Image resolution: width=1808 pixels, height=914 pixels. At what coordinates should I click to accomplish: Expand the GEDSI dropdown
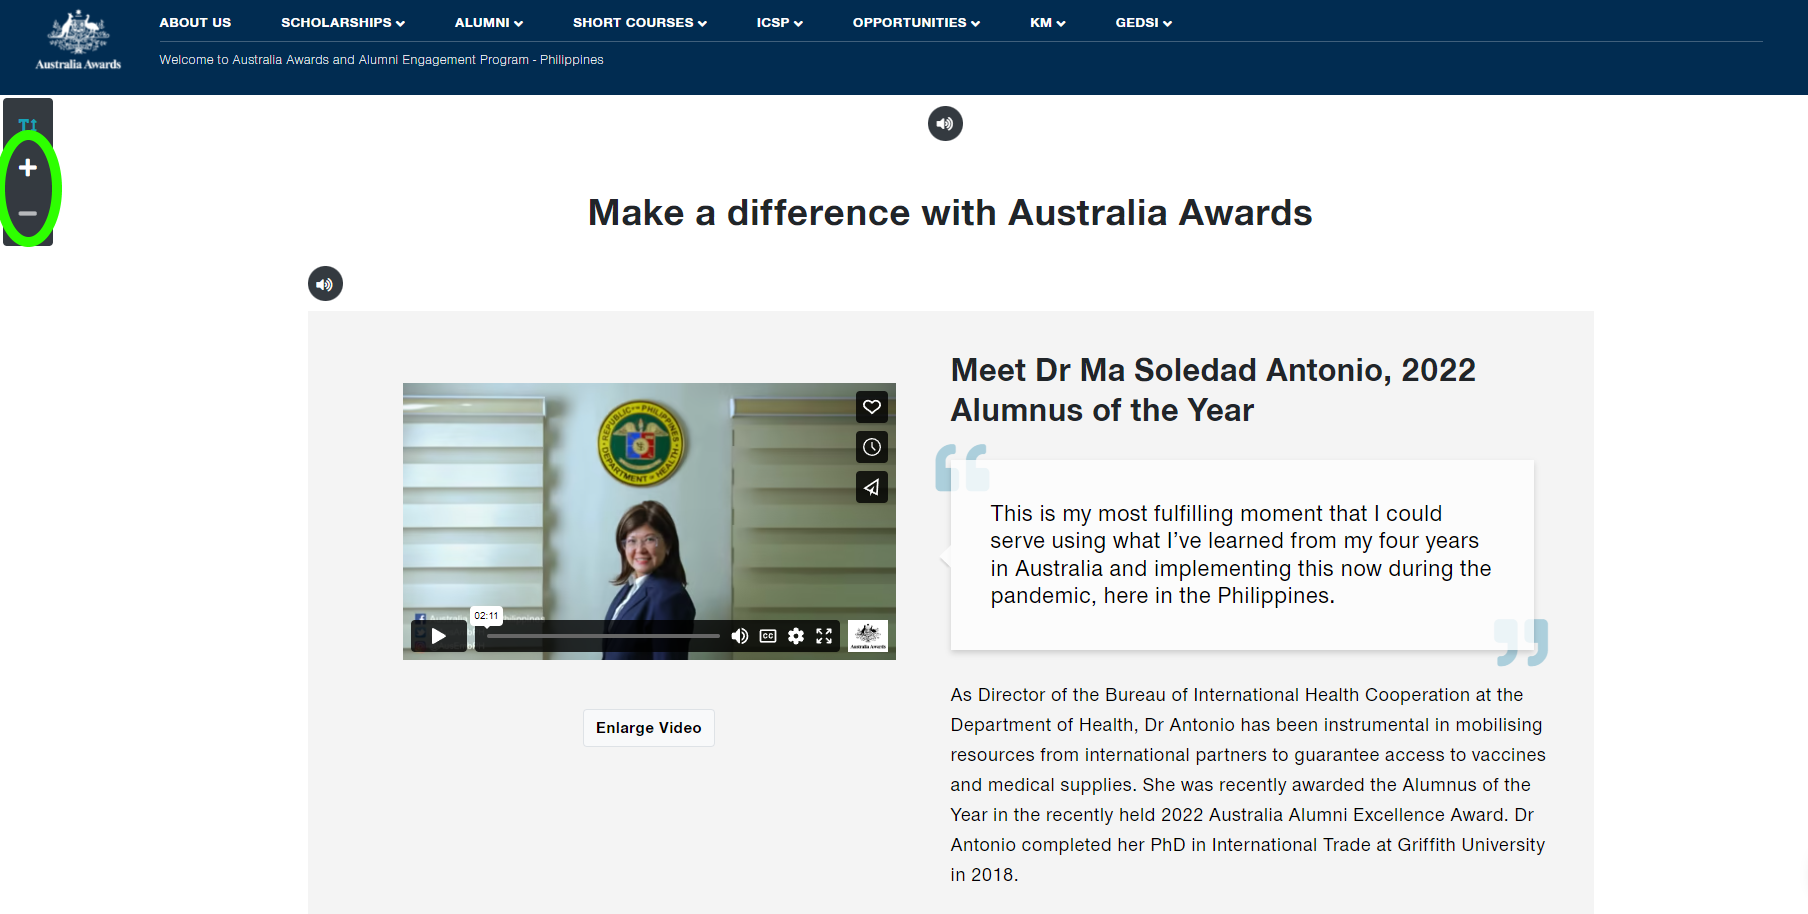tap(1144, 22)
